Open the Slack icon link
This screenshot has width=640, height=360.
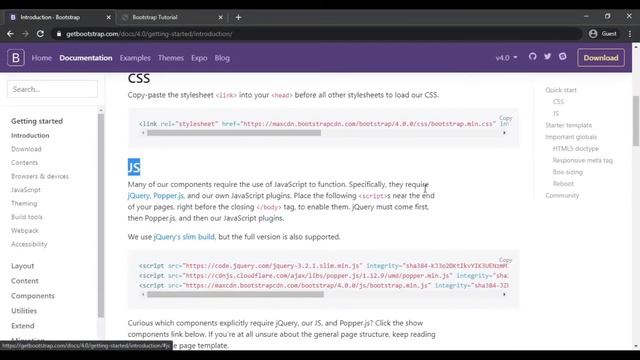(x=562, y=57)
